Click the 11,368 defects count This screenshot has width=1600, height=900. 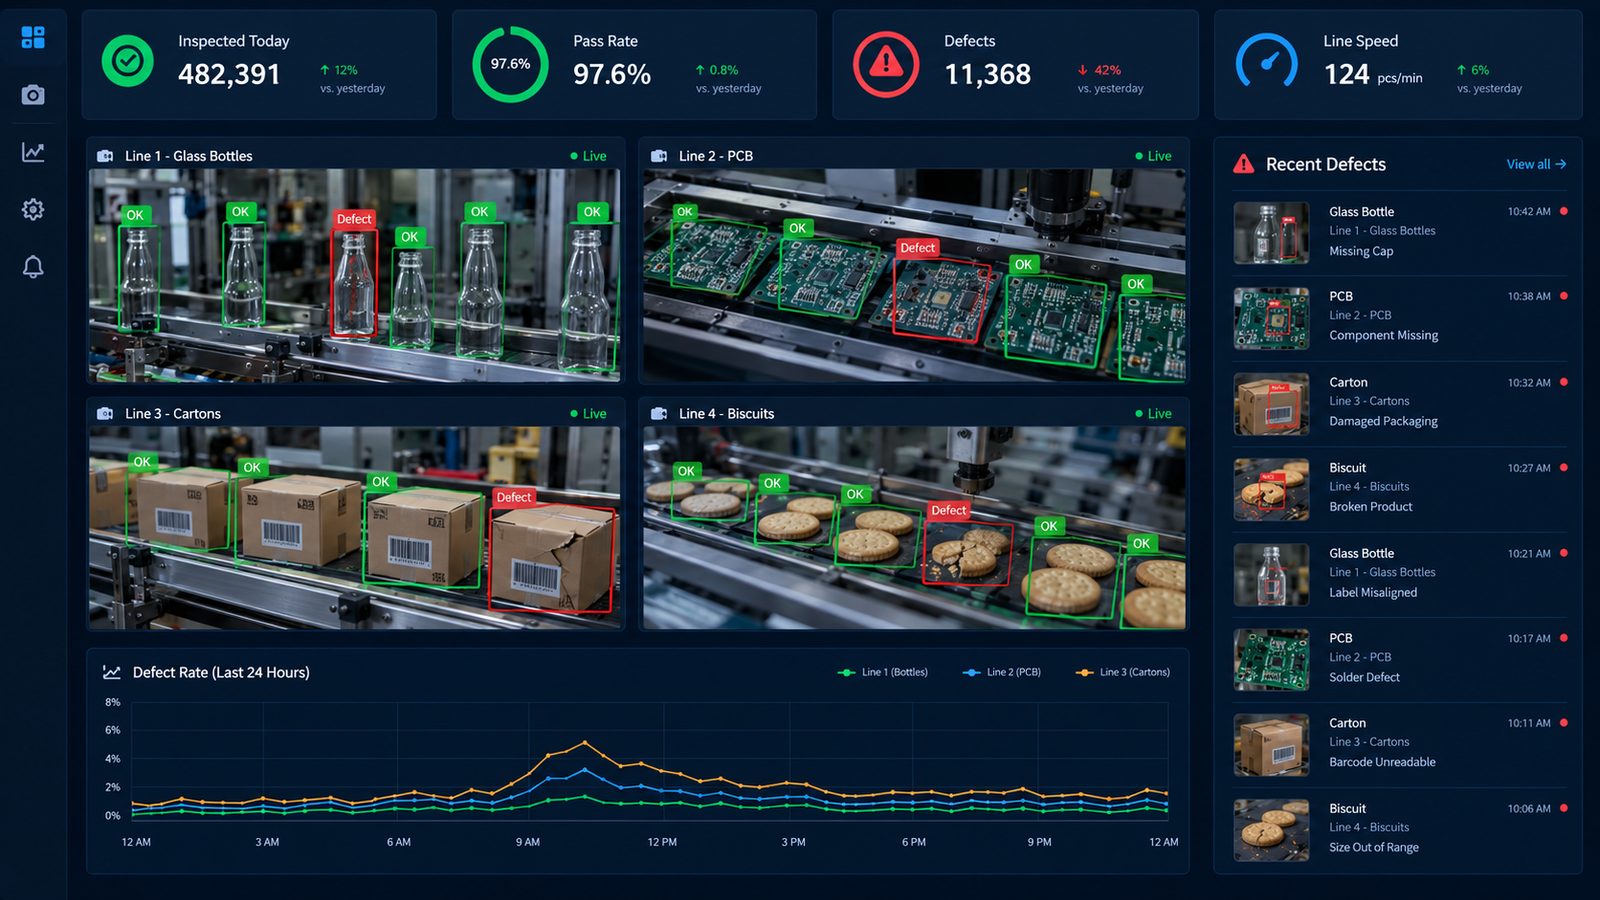pos(987,74)
